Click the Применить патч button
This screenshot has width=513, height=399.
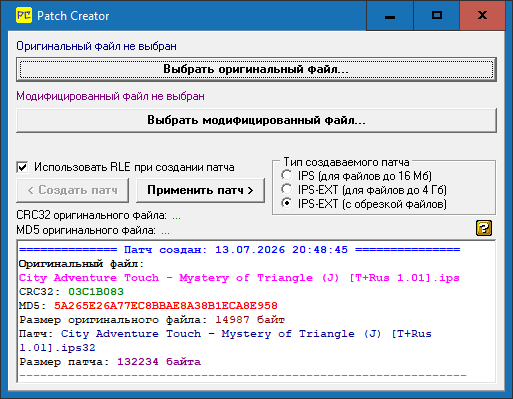(x=201, y=190)
